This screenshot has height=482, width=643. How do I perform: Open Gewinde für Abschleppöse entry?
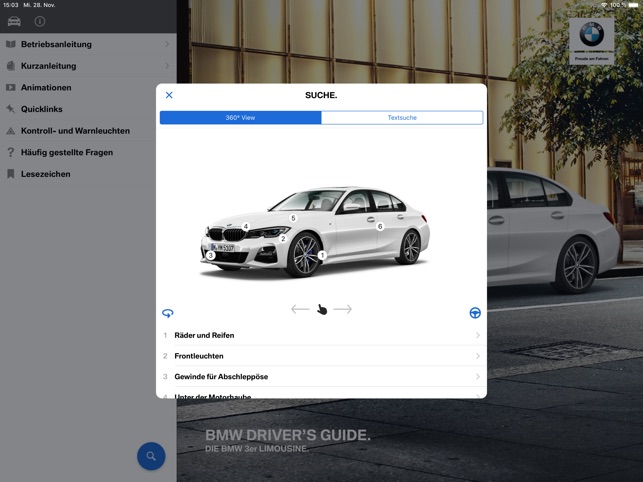[x=322, y=377]
